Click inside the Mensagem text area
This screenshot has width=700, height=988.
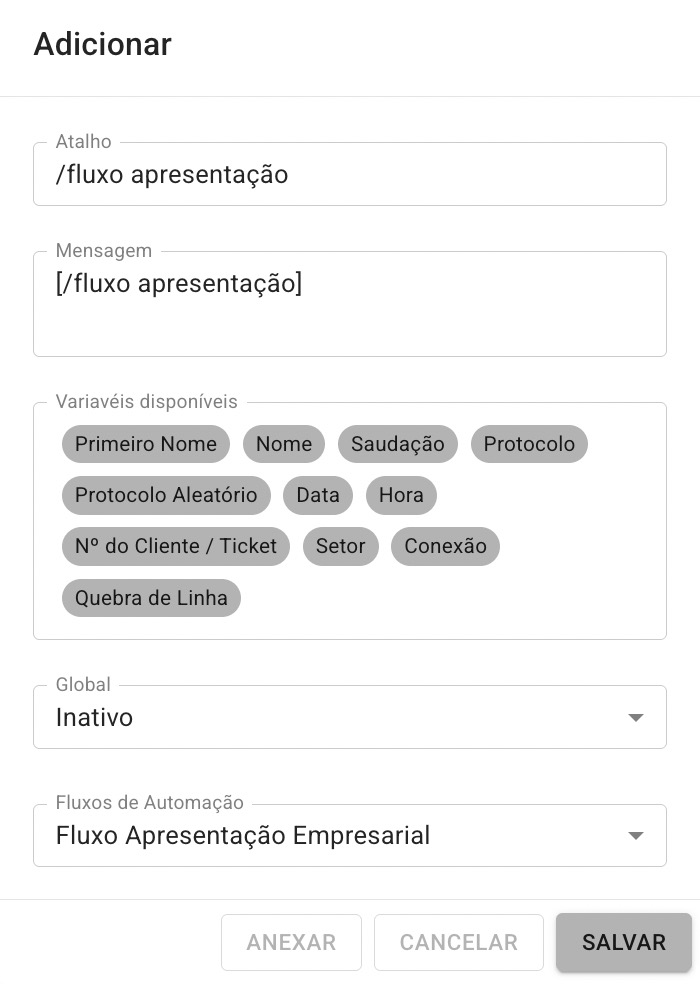pos(350,304)
